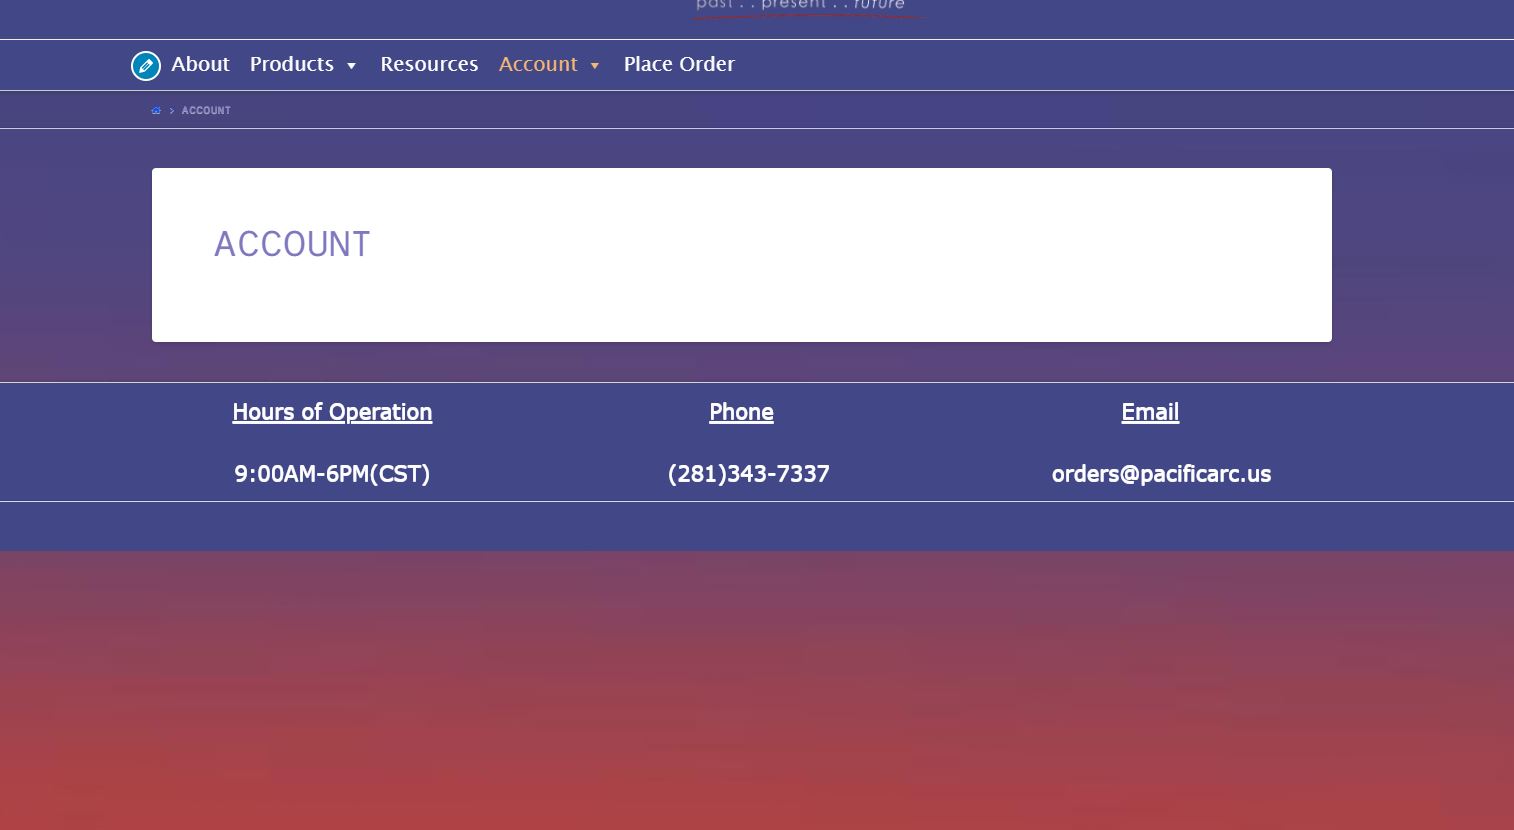
Task: Expand the Account dropdown arrow
Action: [x=595, y=66]
